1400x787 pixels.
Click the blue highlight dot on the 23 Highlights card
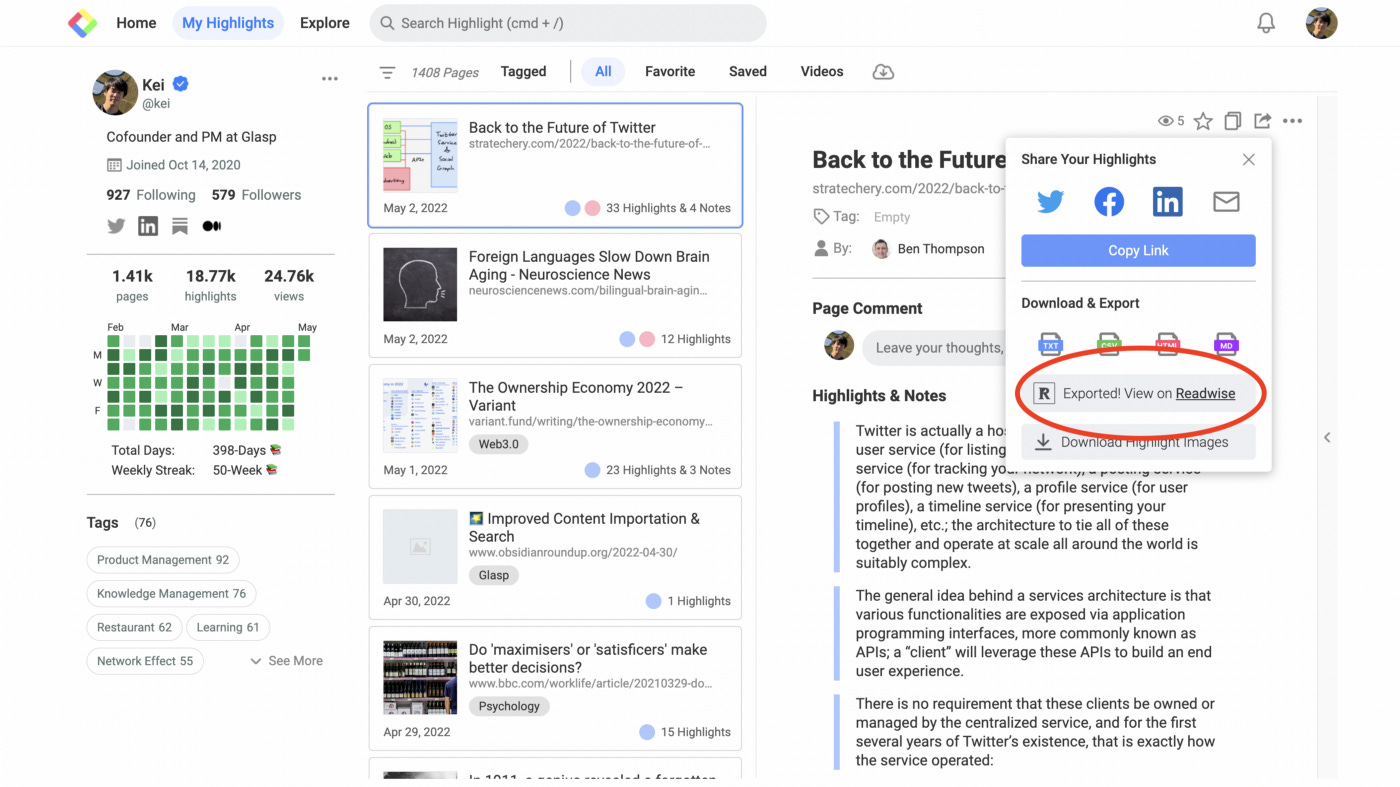point(592,470)
